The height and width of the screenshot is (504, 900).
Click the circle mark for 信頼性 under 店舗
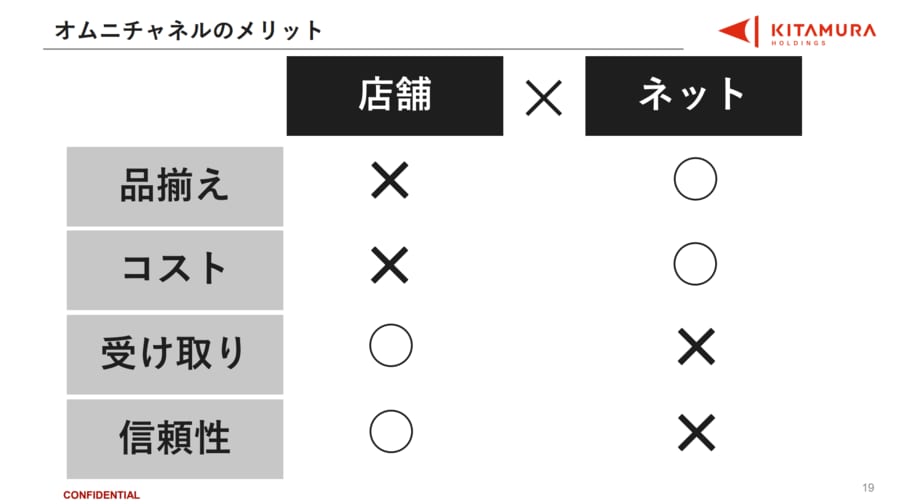tap(390, 431)
